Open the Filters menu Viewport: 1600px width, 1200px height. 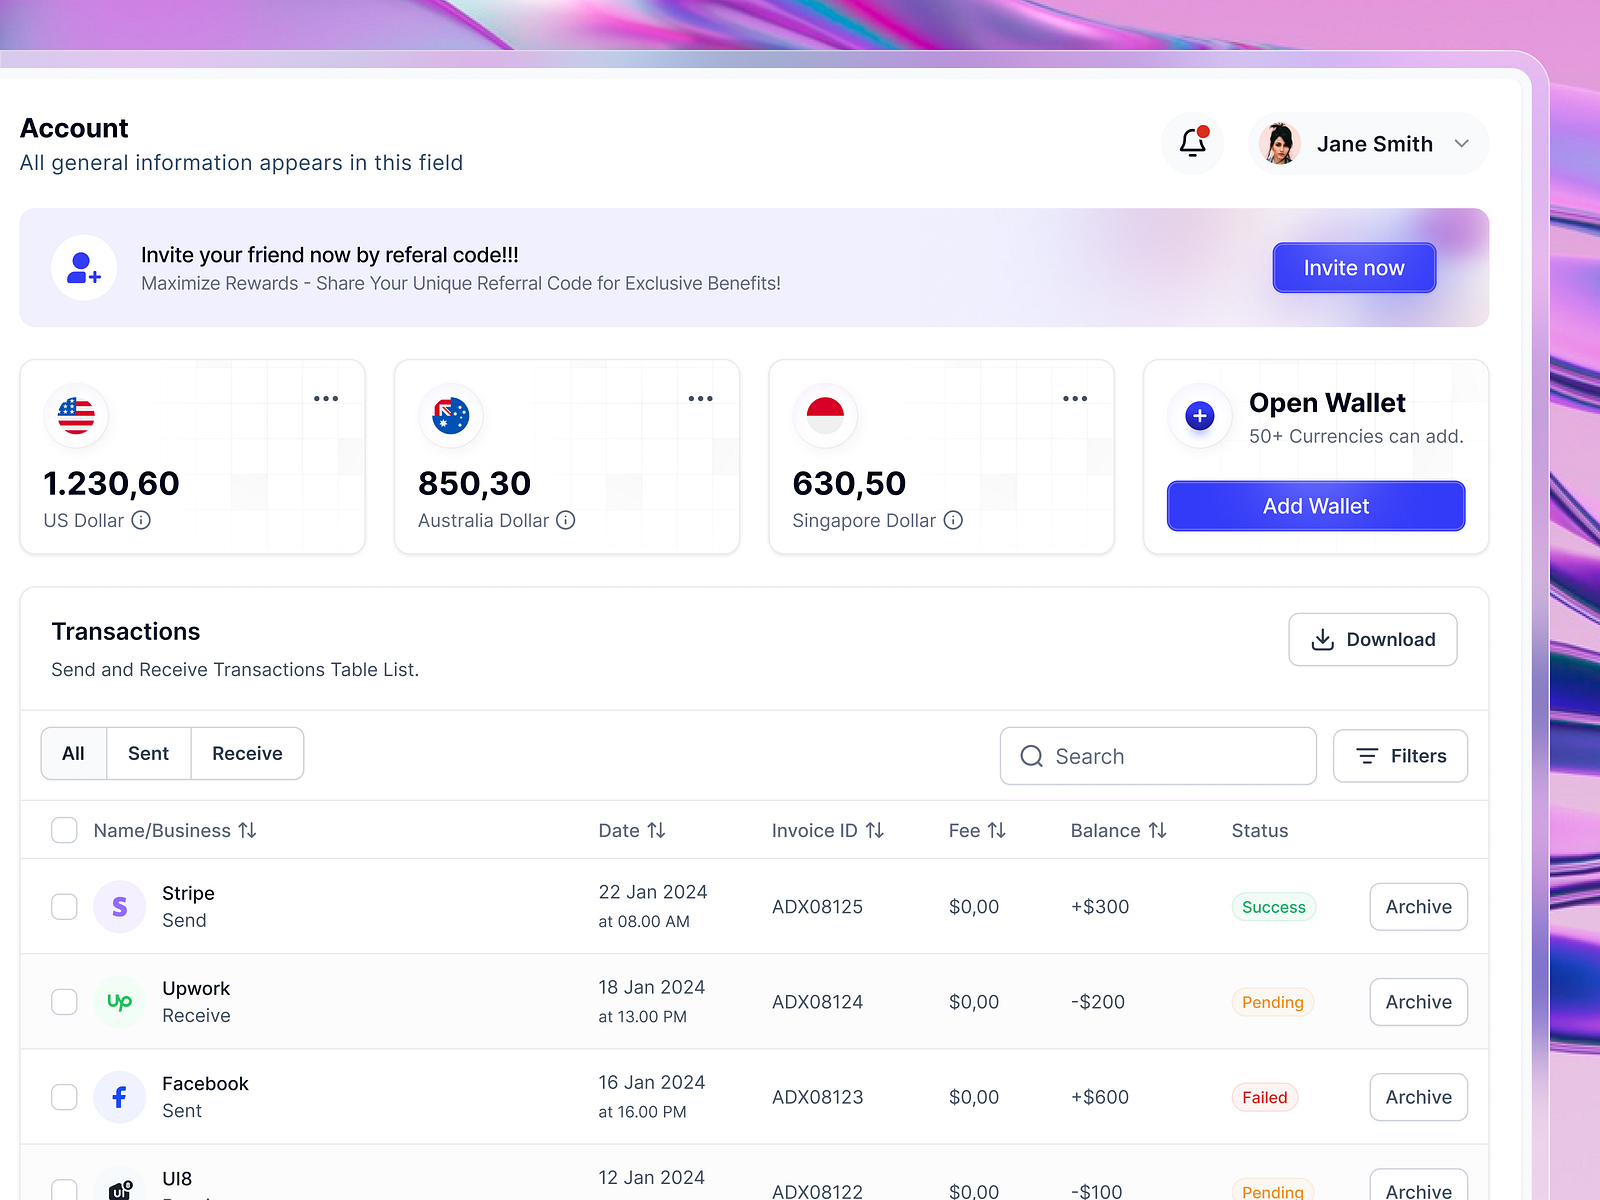point(1400,756)
